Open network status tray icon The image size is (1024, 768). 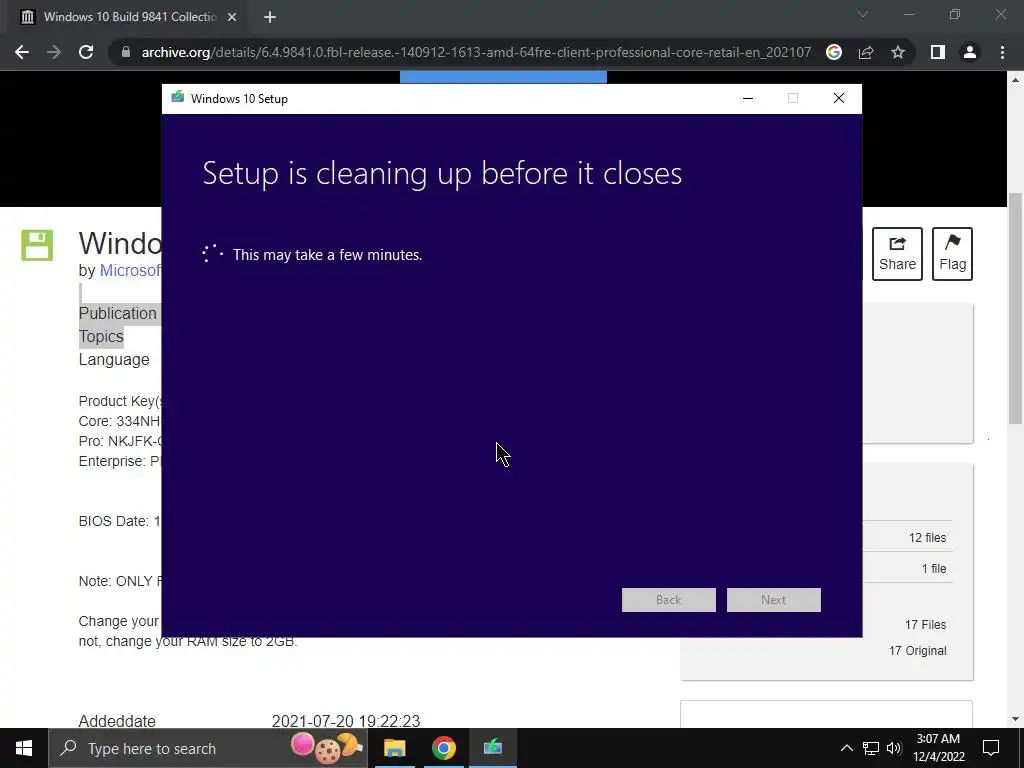point(871,748)
